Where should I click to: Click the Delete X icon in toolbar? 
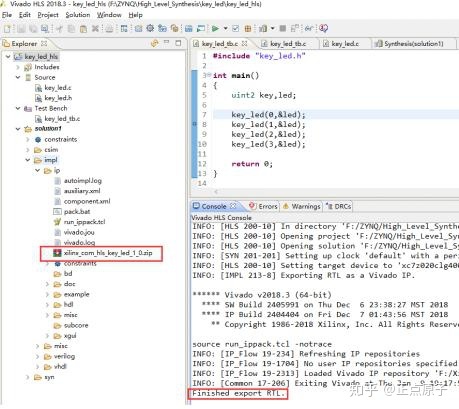tap(95, 29)
